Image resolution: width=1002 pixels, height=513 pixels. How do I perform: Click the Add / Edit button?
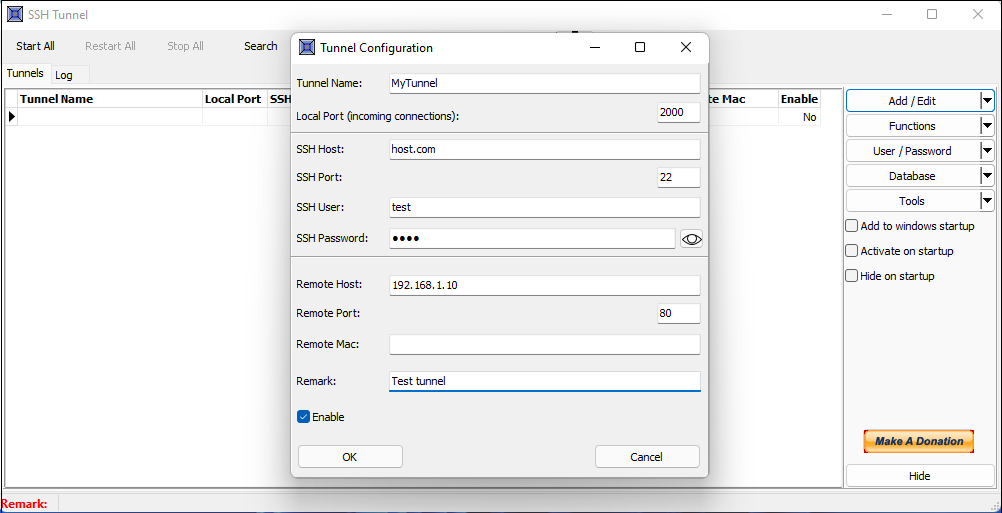[x=913, y=101]
